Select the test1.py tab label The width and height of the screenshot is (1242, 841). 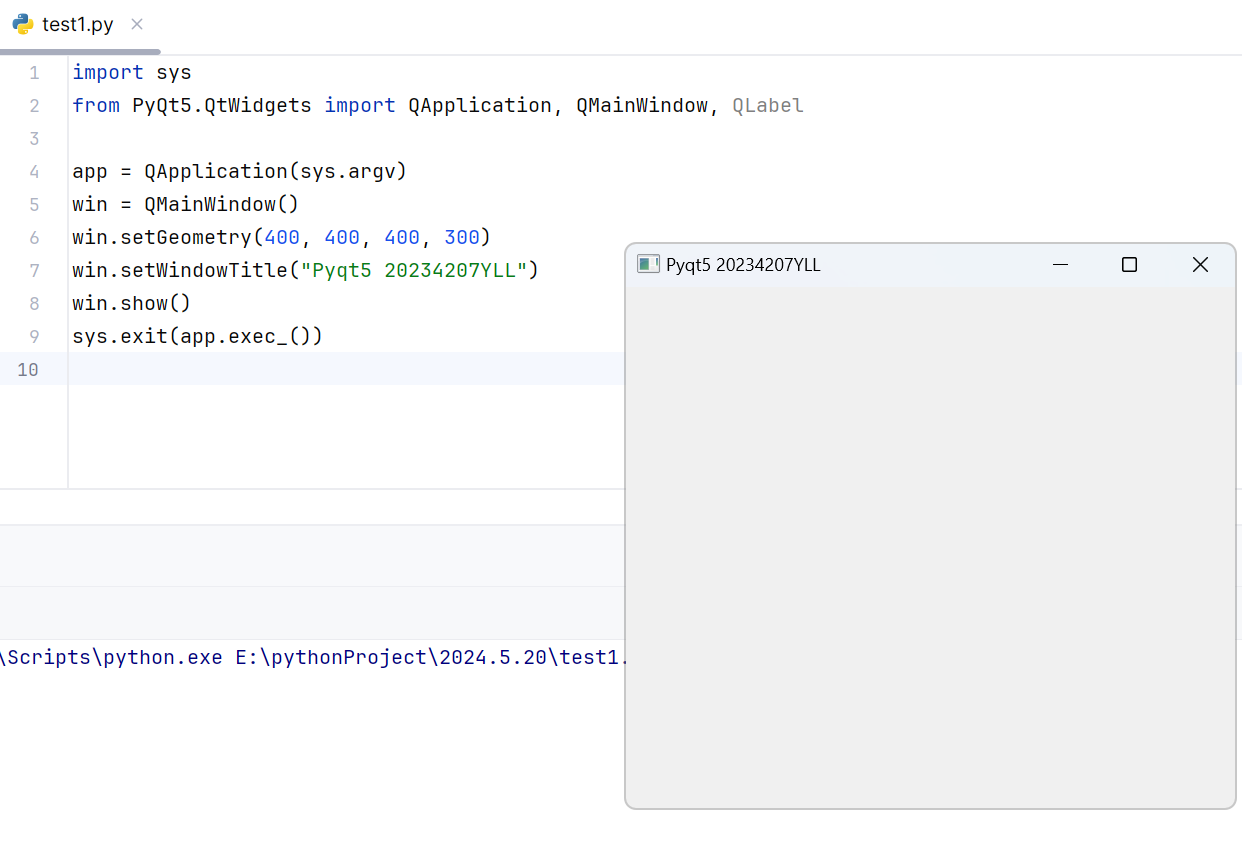point(77,25)
